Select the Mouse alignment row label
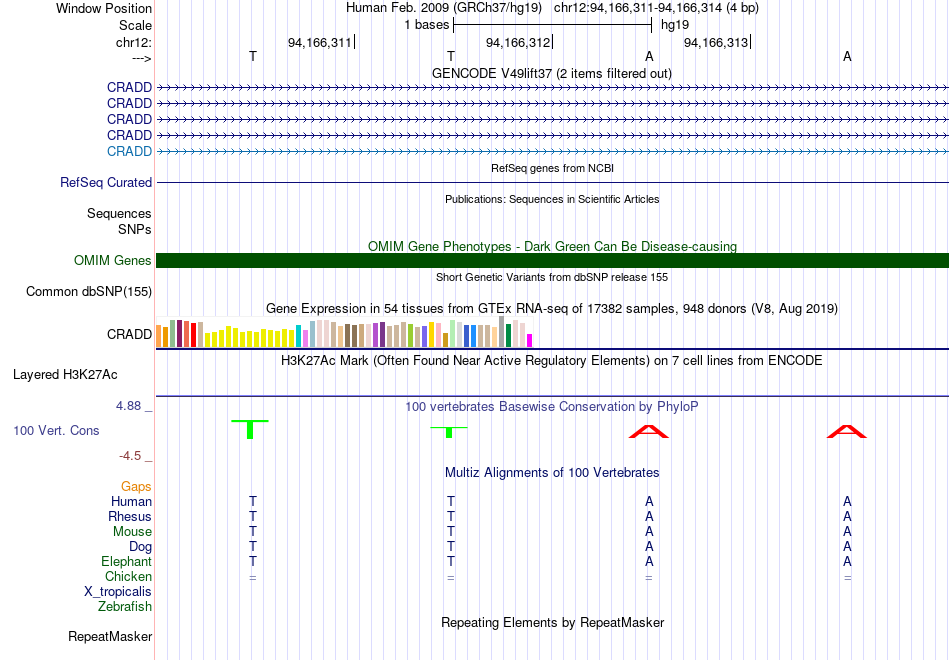950x660 pixels. 132,532
